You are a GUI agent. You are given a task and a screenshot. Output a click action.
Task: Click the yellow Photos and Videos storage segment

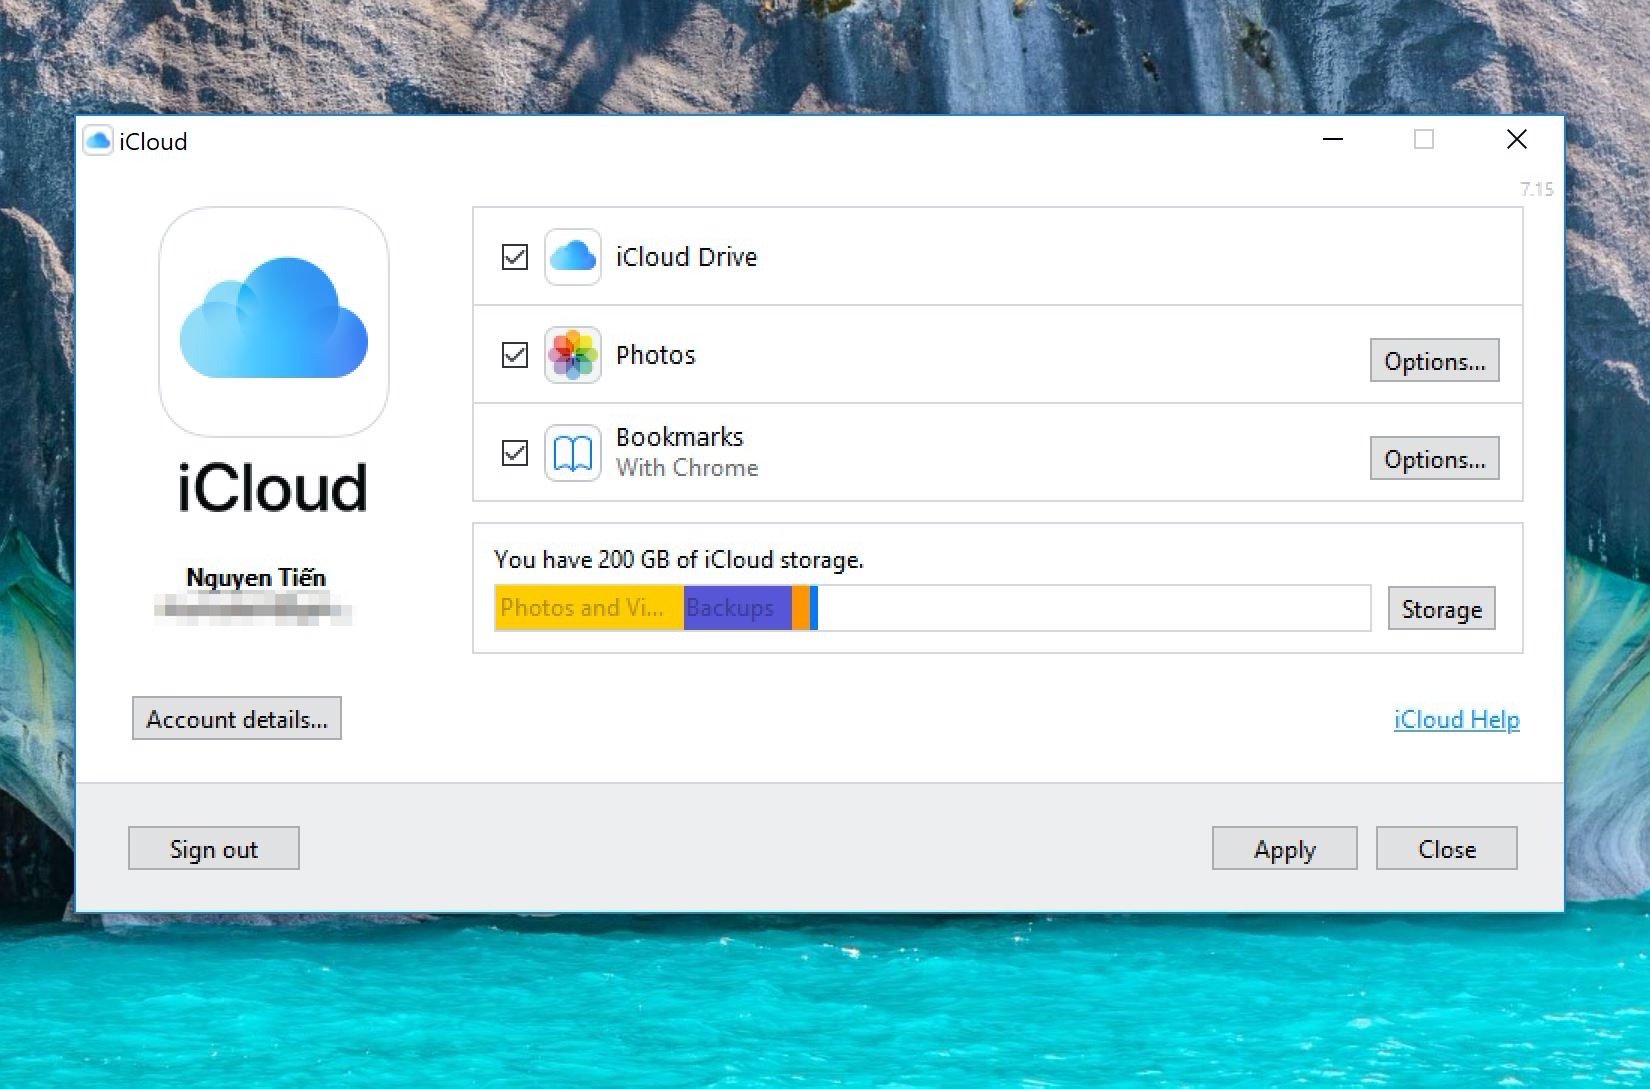click(x=589, y=608)
